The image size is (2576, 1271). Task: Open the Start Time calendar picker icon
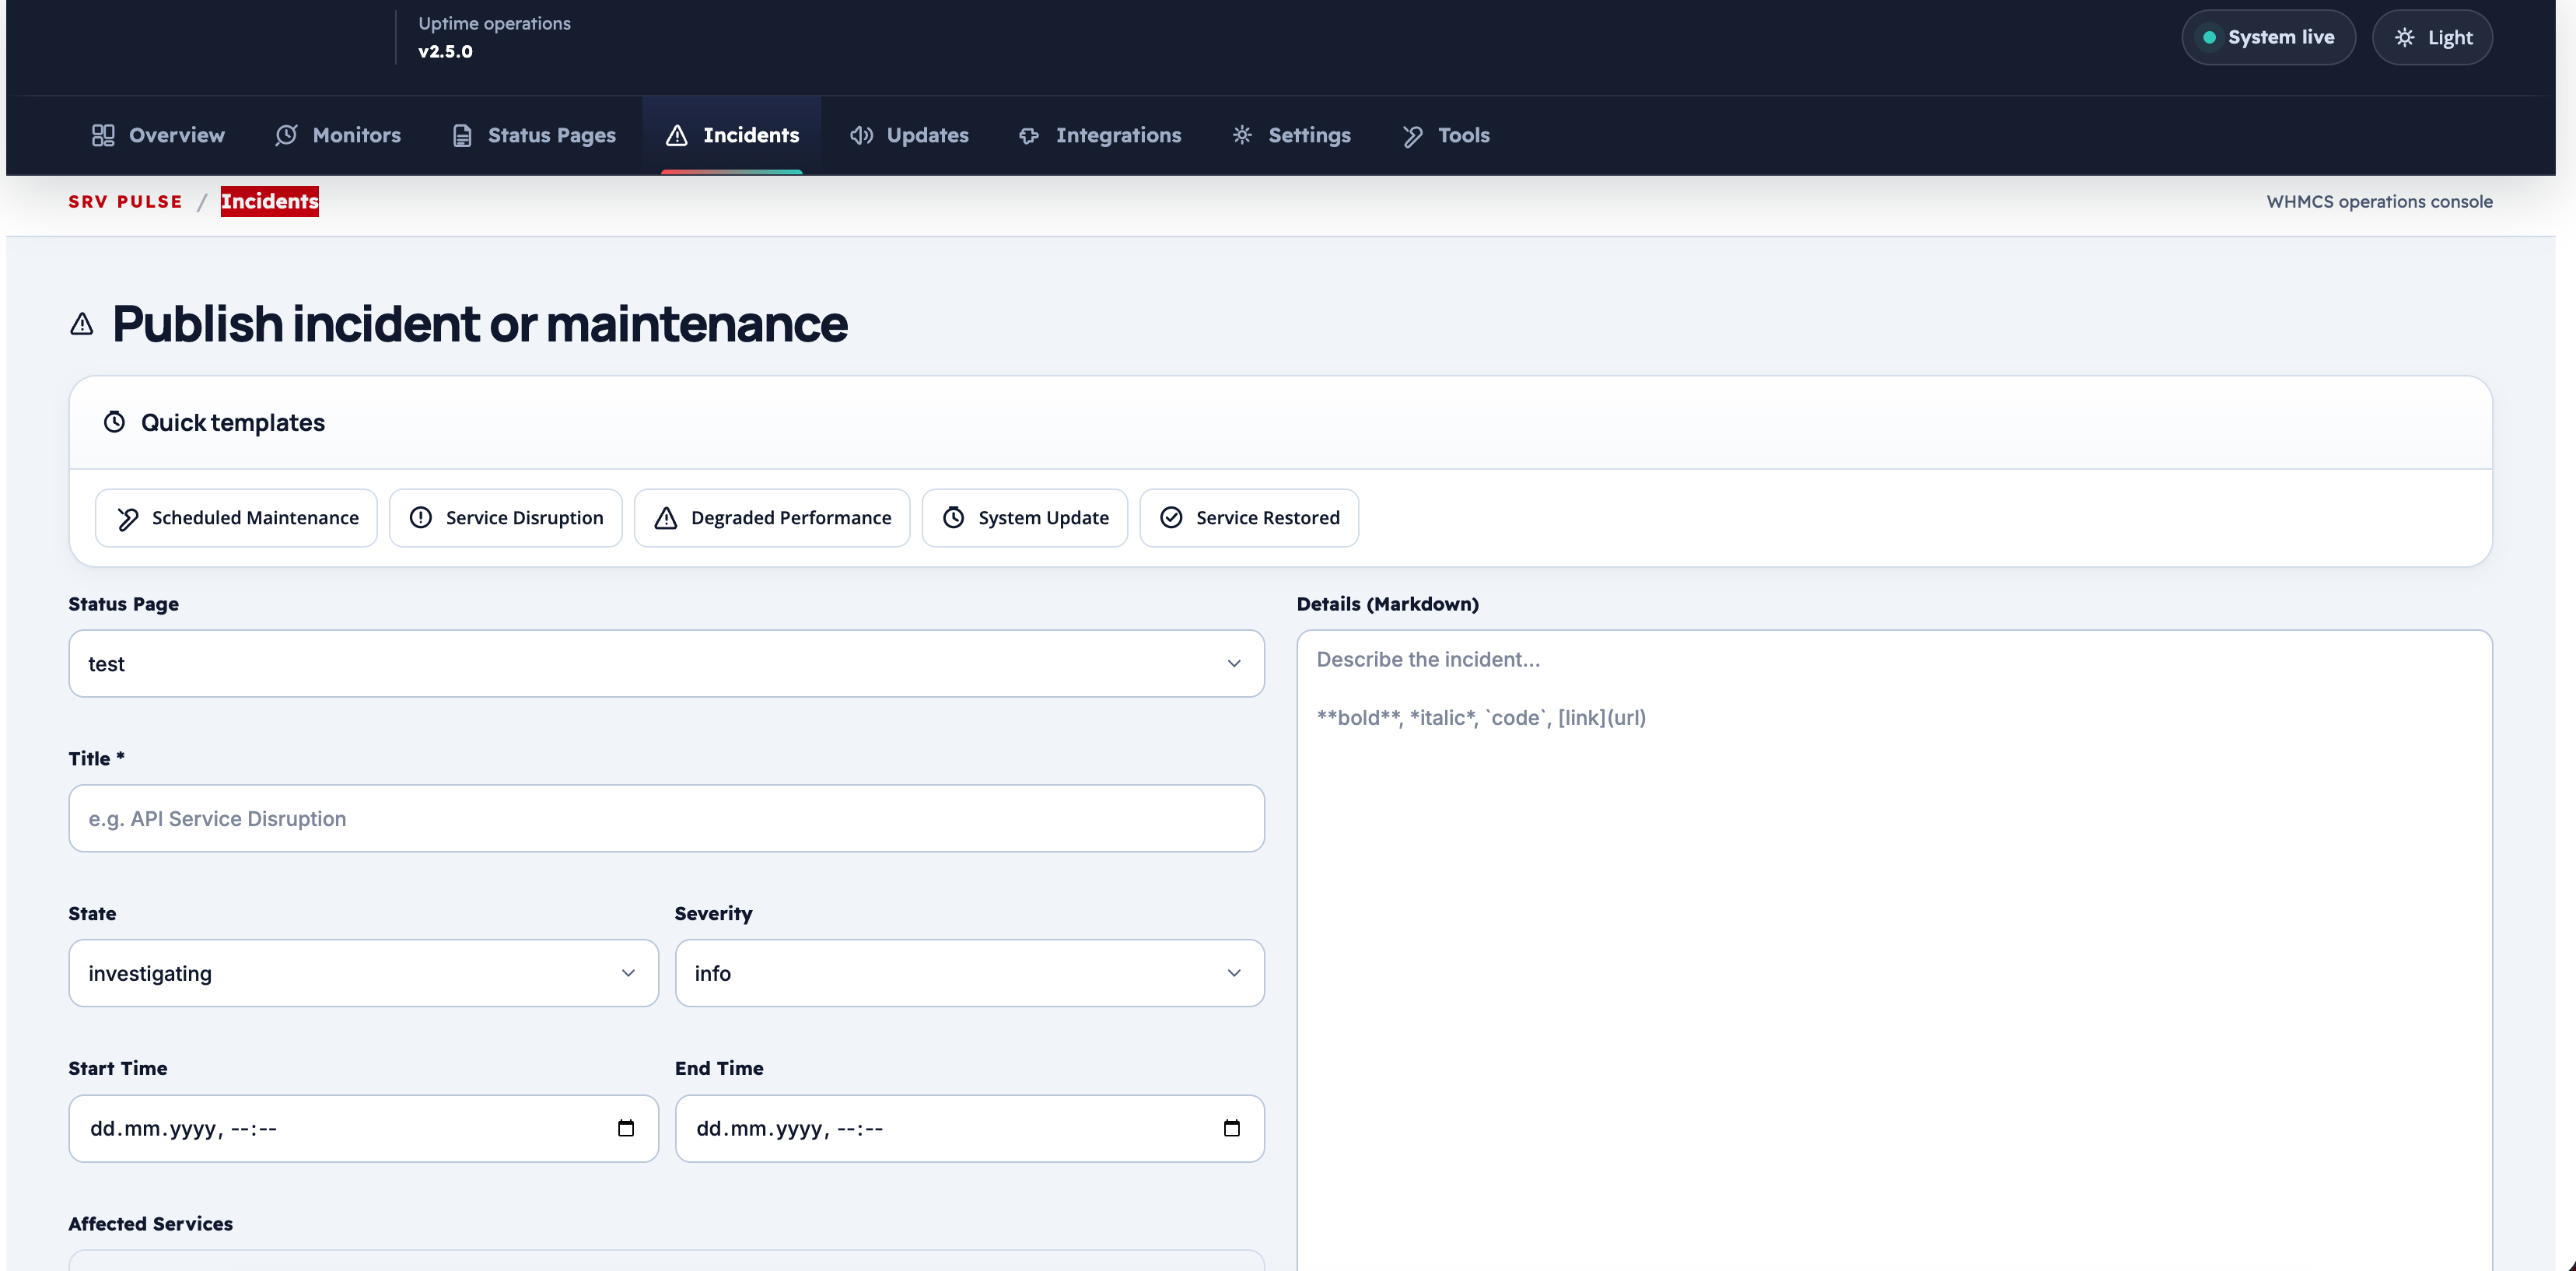click(x=626, y=1129)
